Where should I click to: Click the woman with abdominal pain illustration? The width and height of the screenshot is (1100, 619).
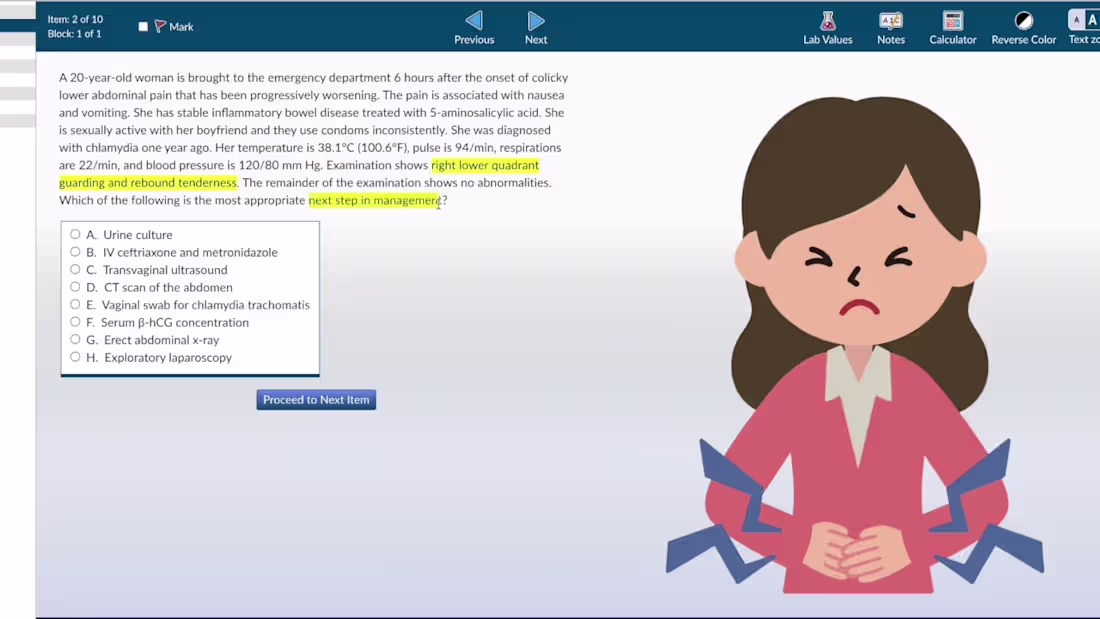pos(856,344)
